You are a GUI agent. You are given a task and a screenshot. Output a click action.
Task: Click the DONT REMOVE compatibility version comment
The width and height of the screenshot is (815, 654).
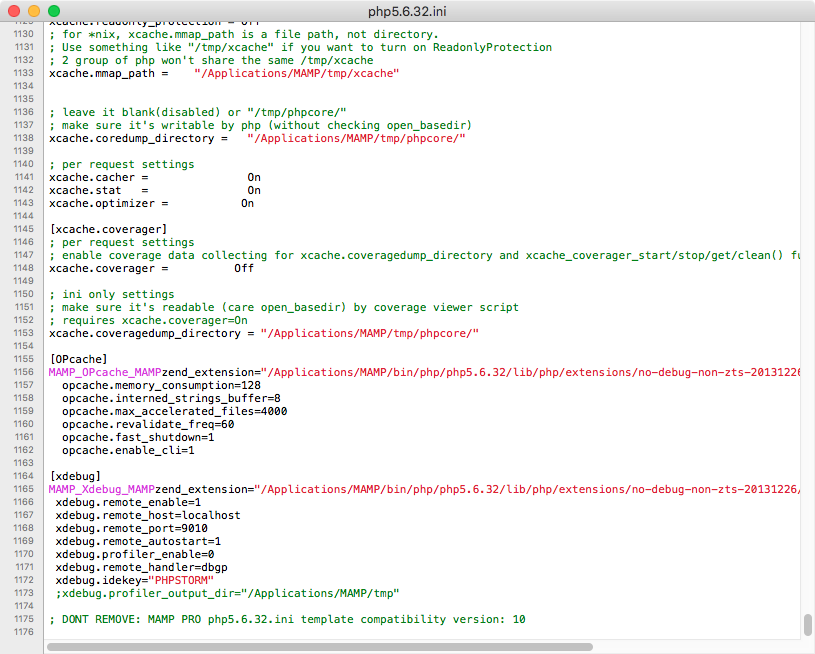point(287,619)
